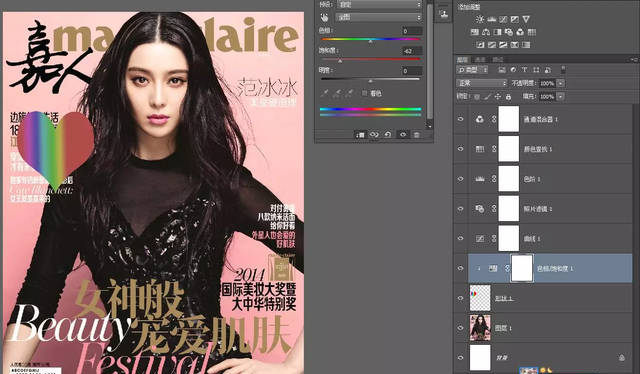Open the layer blending mode dropdown

(482, 83)
